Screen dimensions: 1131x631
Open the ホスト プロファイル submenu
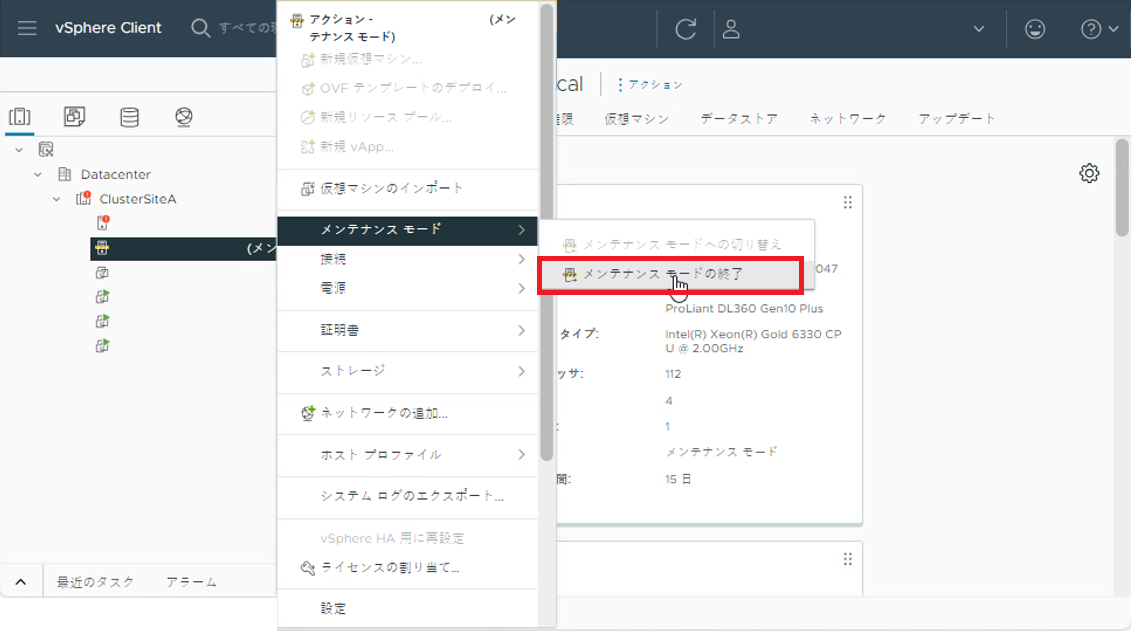408,455
